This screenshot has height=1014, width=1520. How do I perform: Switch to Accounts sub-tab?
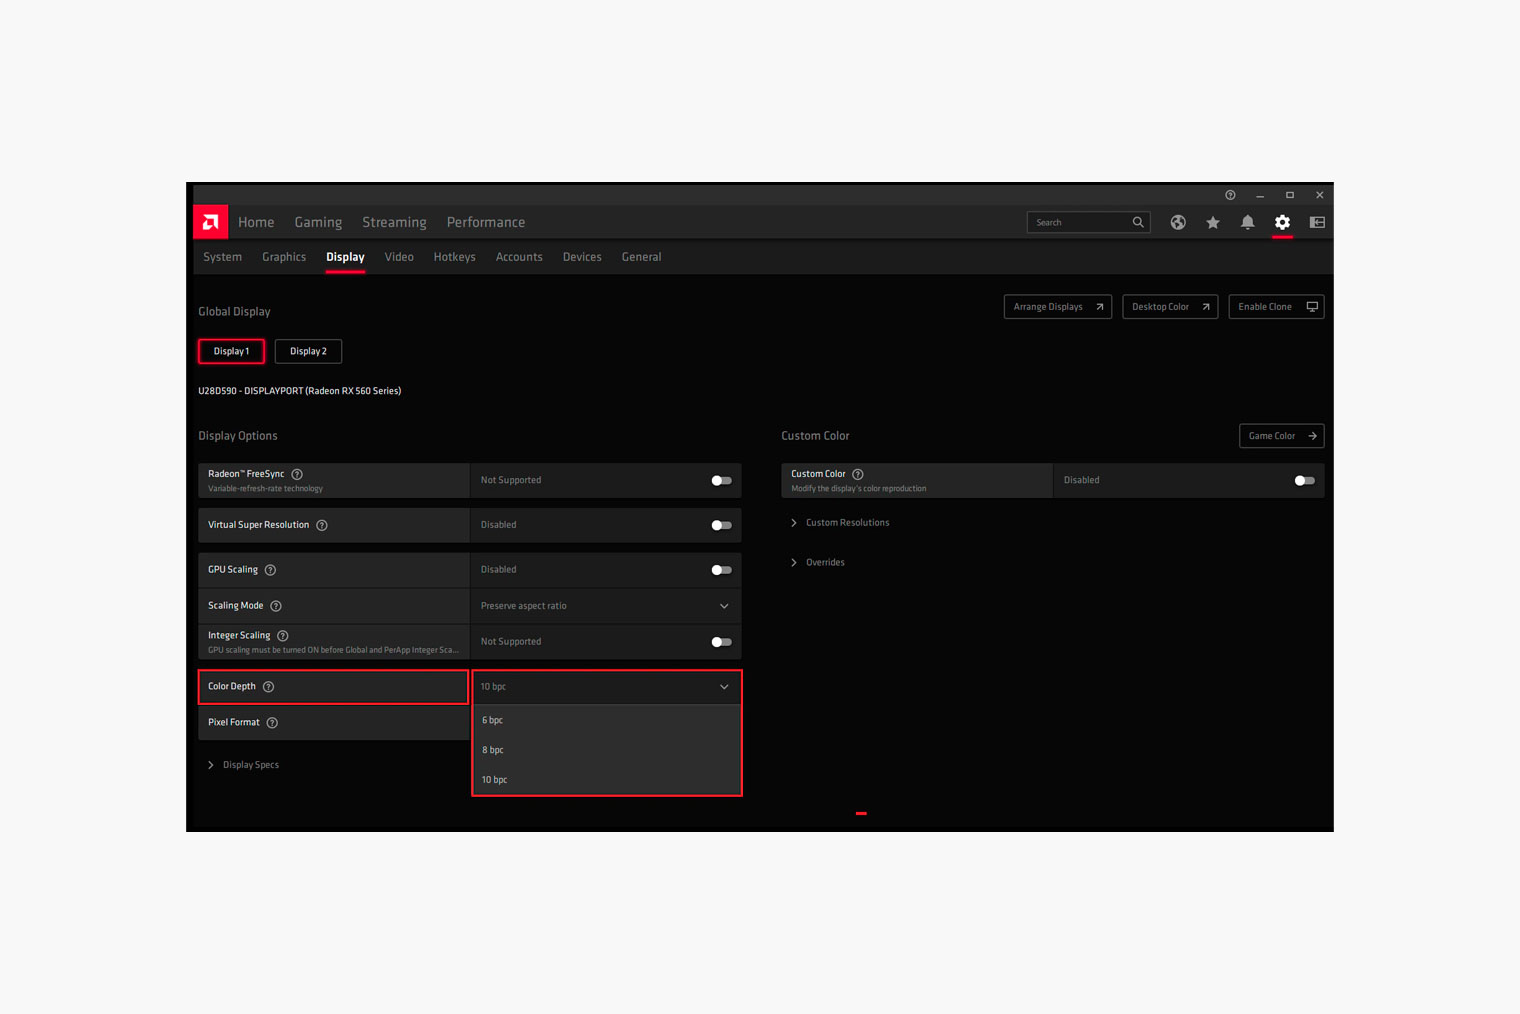519,257
